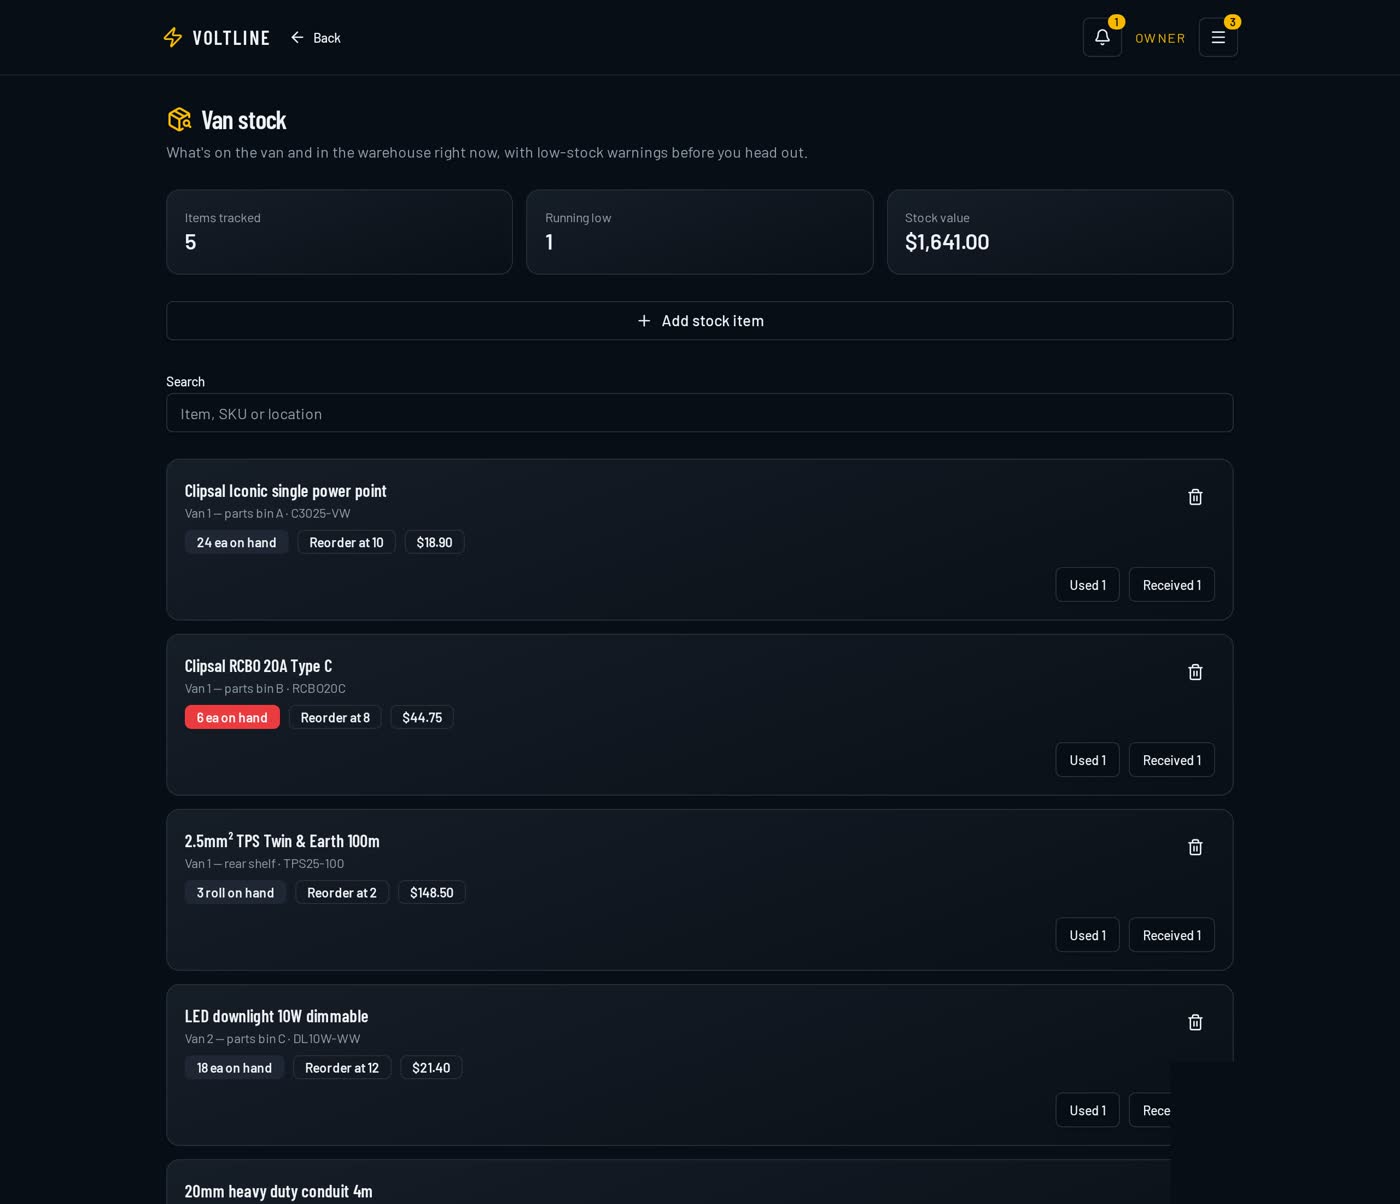Click the 20mm heavy duty conduit 4m title
This screenshot has width=1400, height=1204.
[278, 1191]
